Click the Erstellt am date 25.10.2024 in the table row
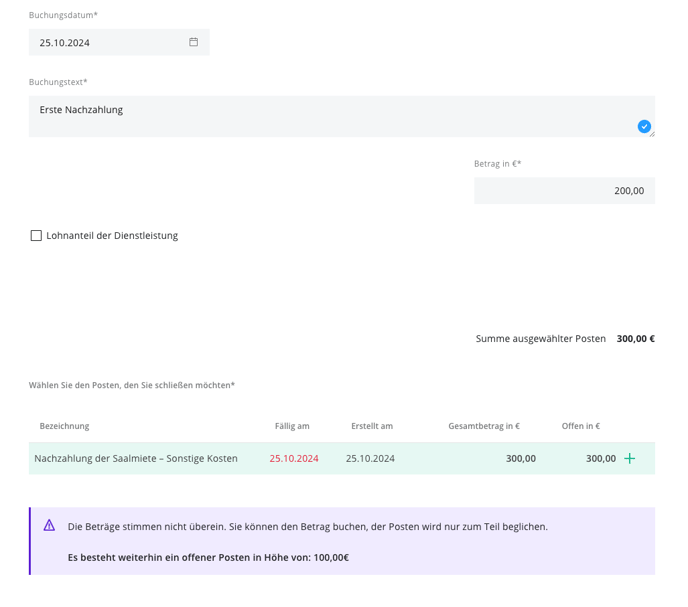This screenshot has width=688, height=607. pyautogui.click(x=370, y=458)
